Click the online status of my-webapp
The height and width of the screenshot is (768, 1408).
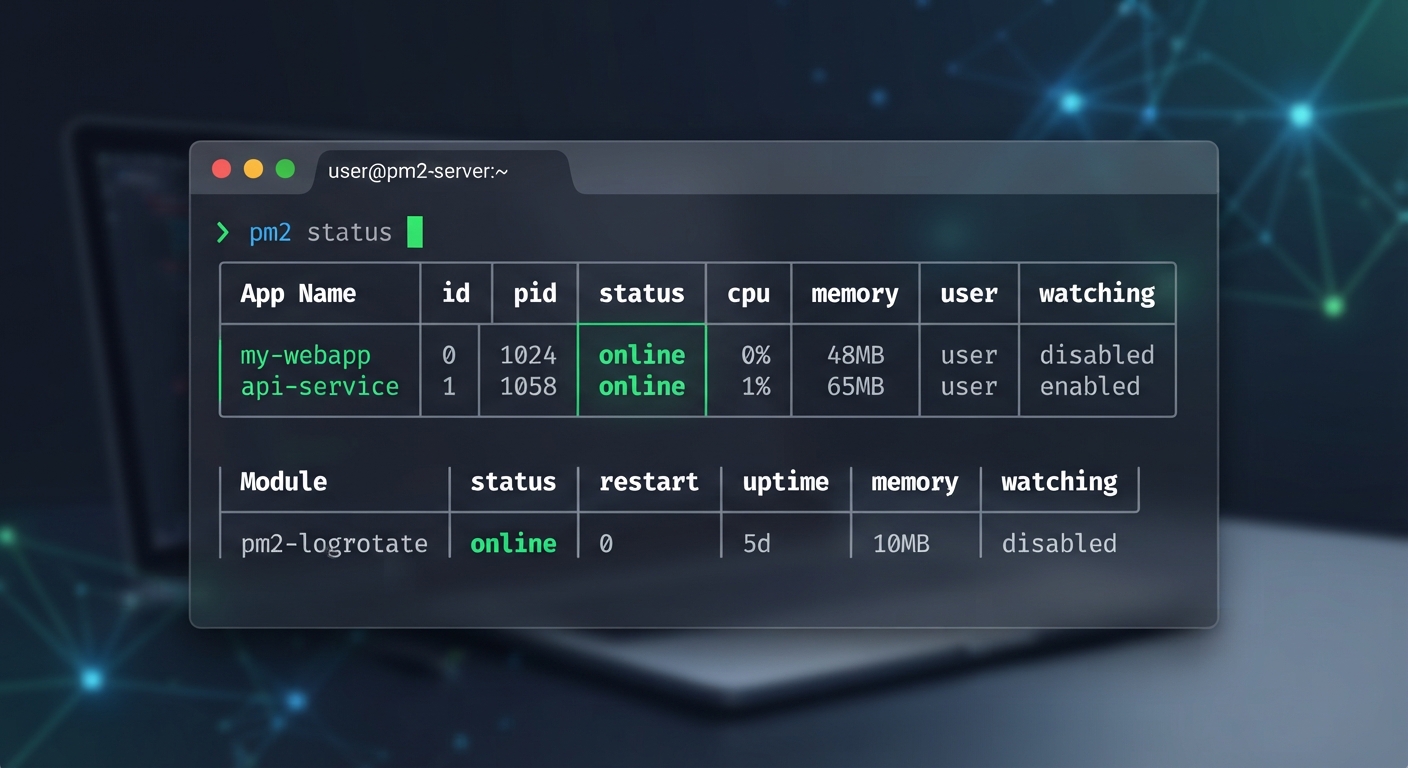(642, 355)
